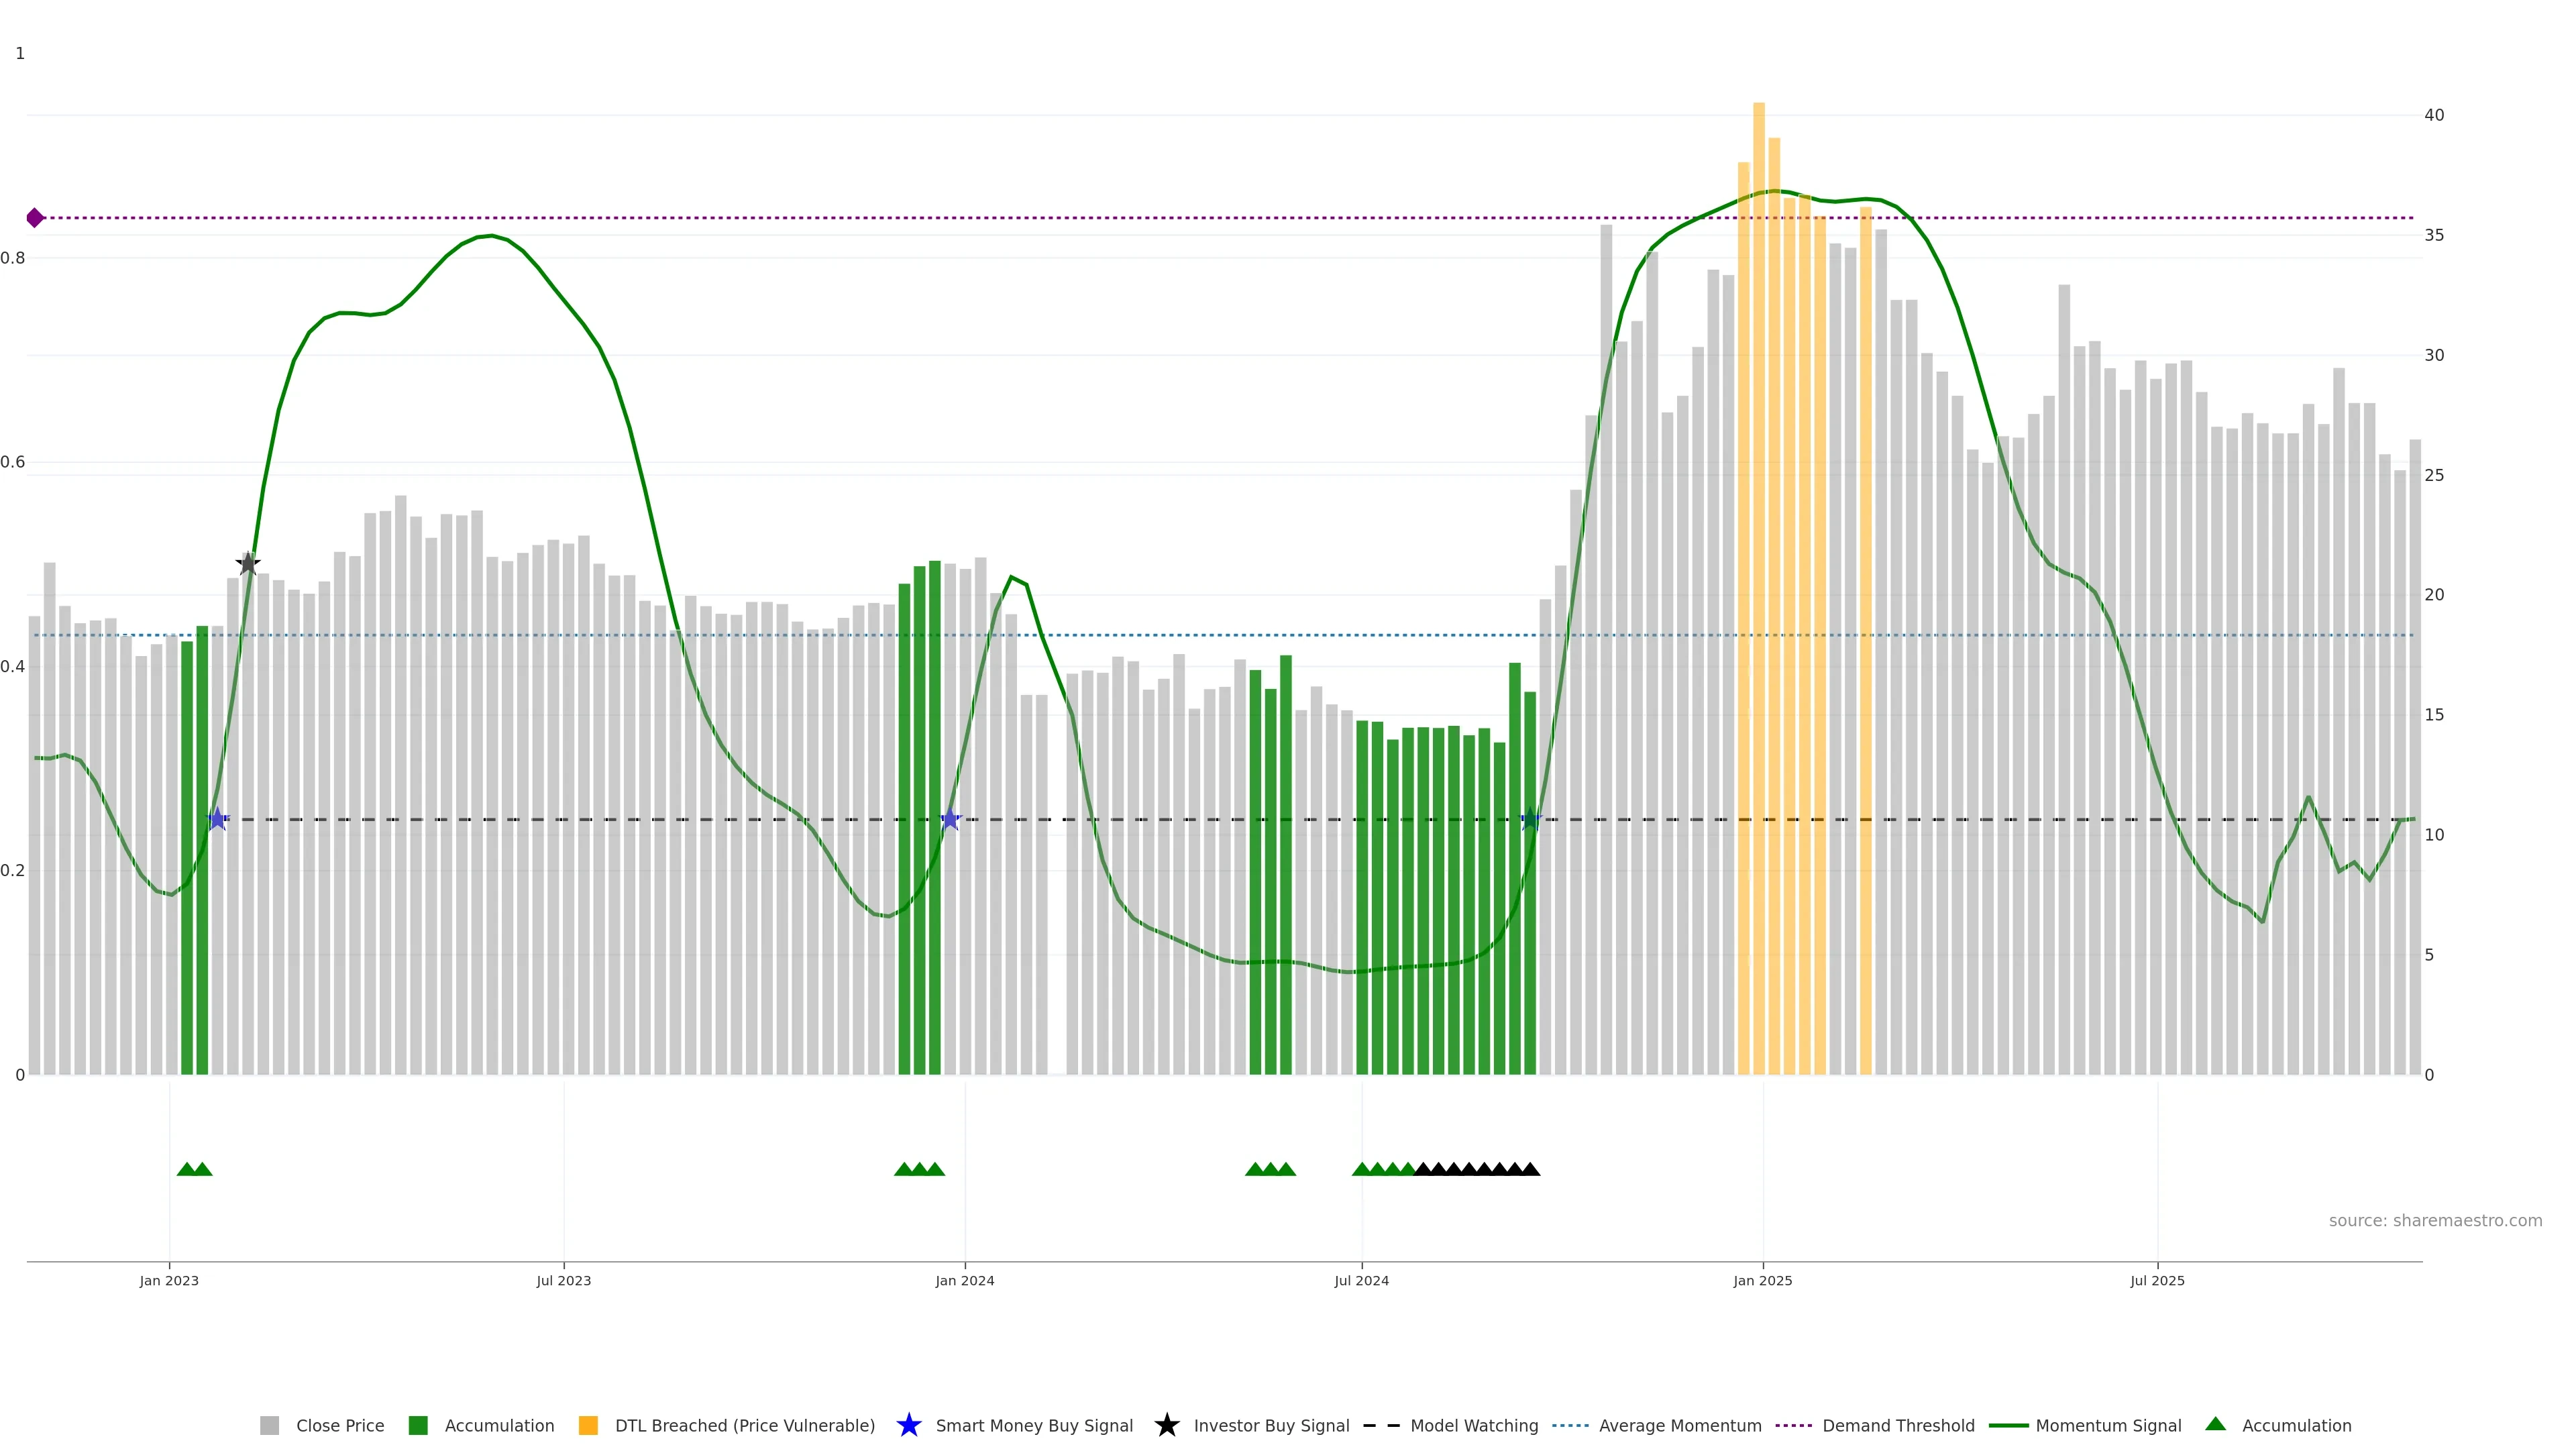Viewport: 2576px width, 1449px height.
Task: Click the purple diamond Demand Threshold marker
Action: point(35,218)
